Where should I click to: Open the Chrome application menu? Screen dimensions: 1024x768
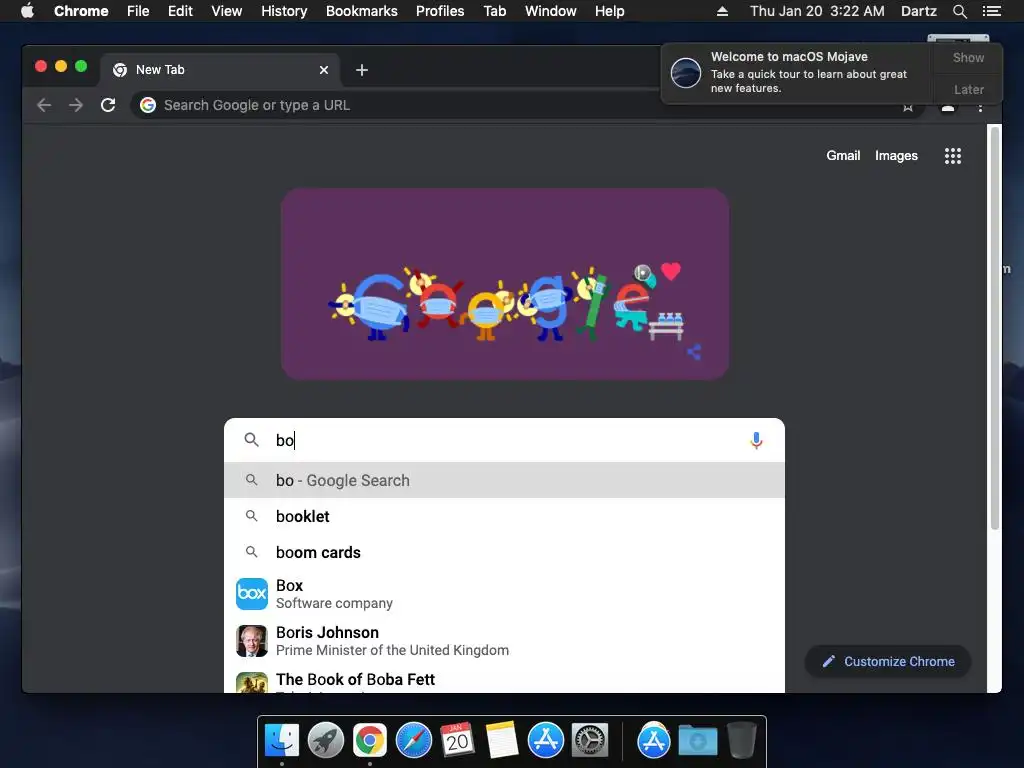81,11
